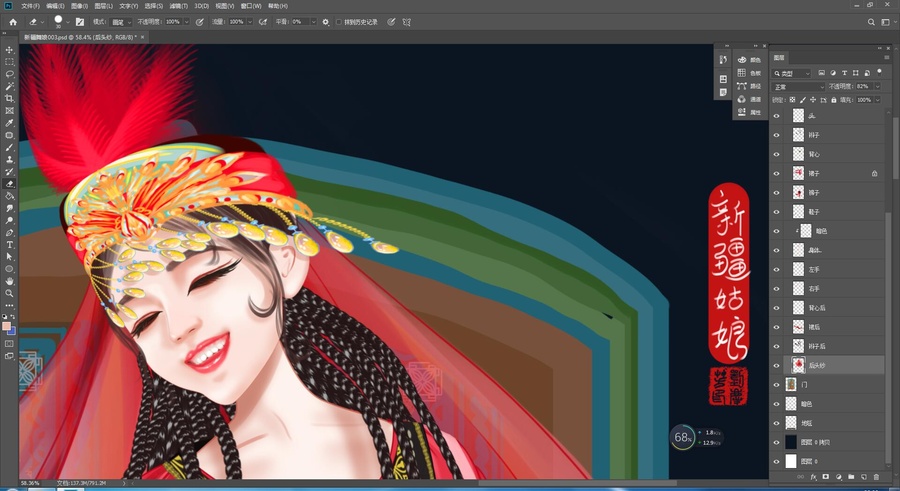Viewport: 900px width, 491px height.
Task: Select the Move tool
Action: click(9, 50)
